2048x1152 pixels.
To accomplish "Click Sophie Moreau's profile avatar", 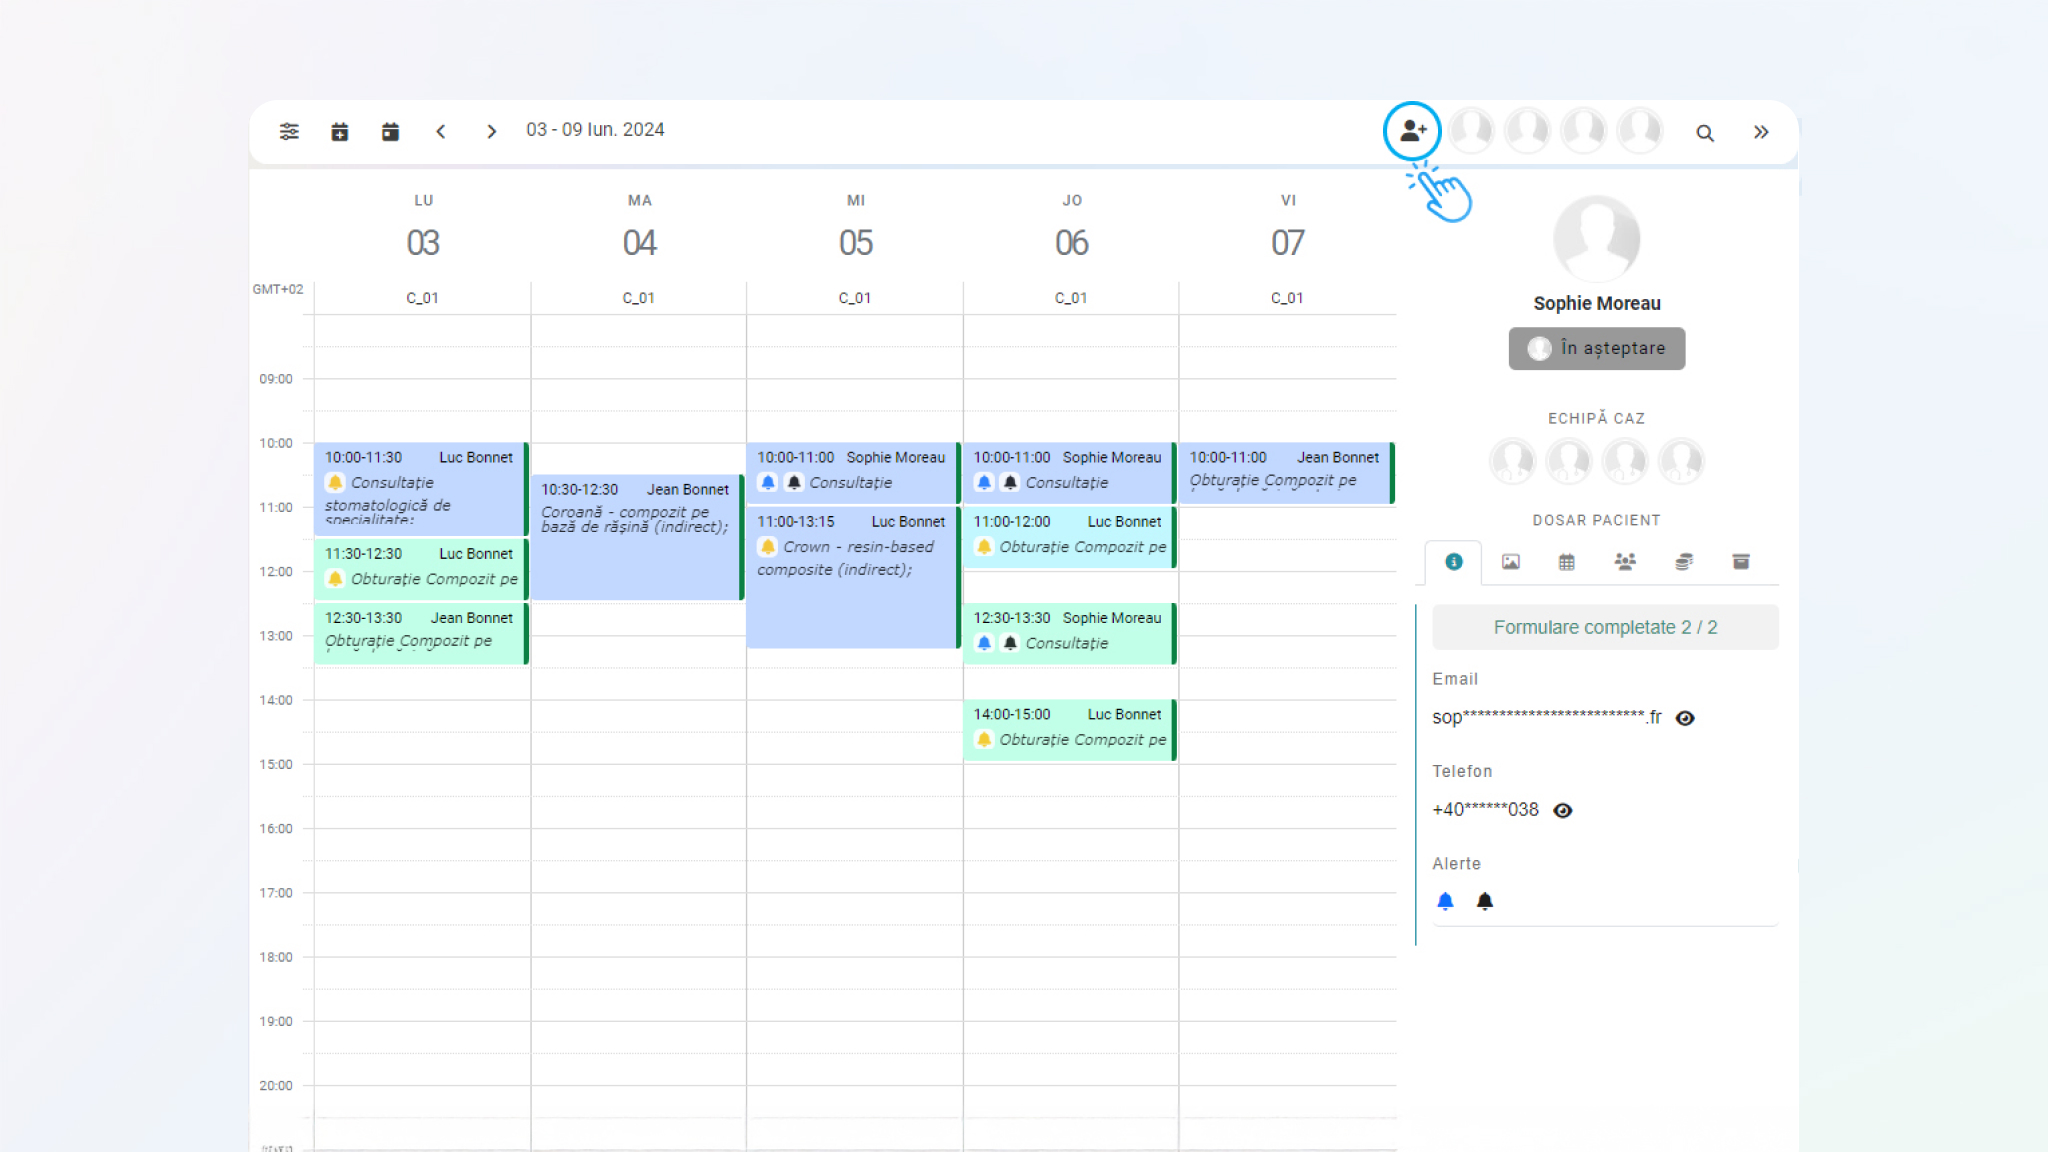I will point(1596,238).
